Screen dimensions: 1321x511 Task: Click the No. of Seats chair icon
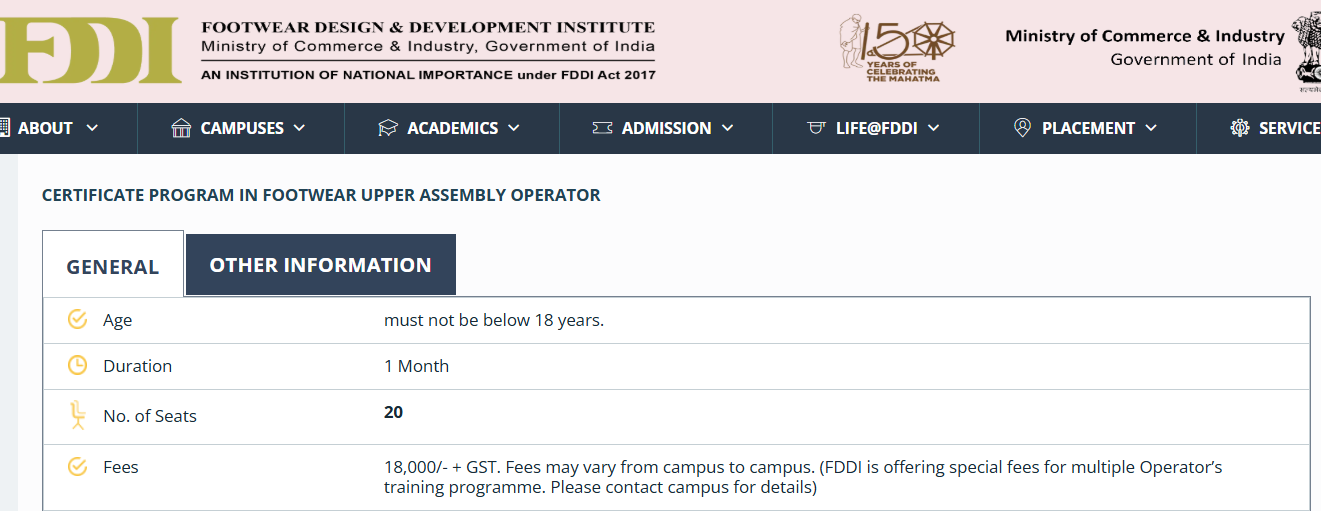[77, 414]
